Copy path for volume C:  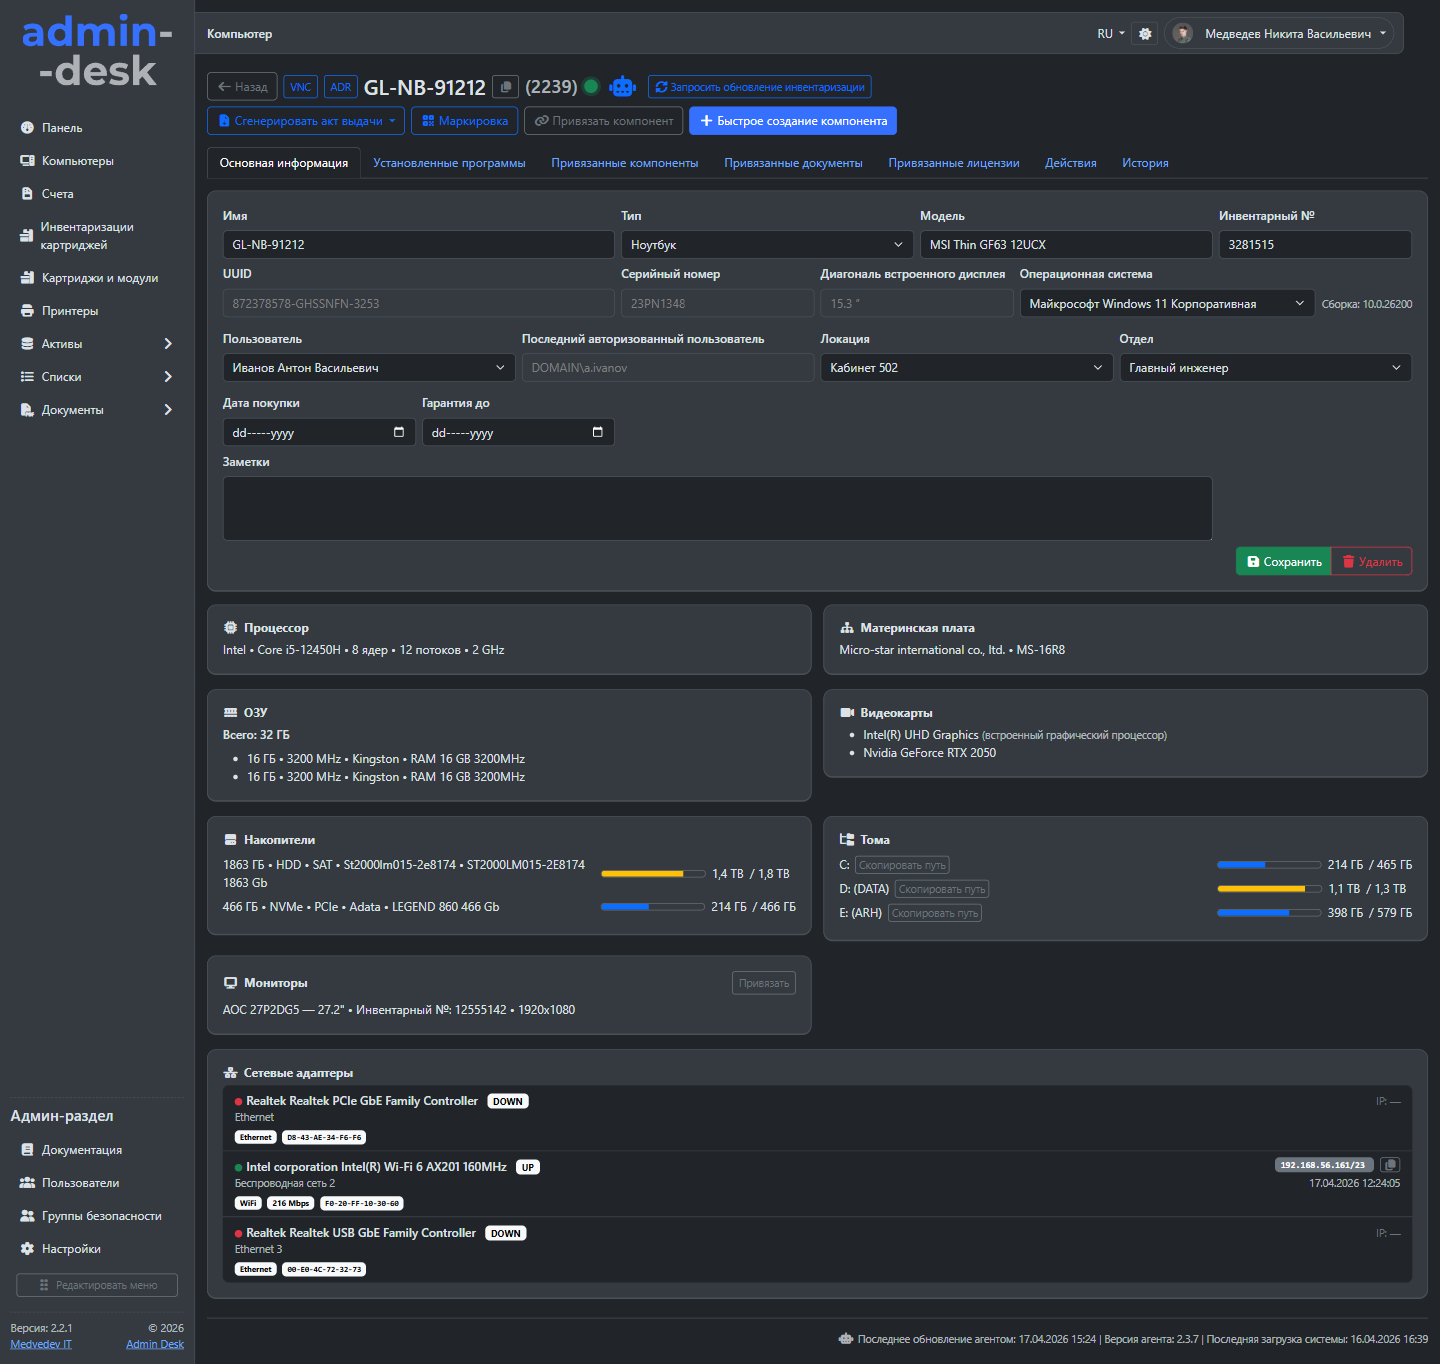coord(902,865)
